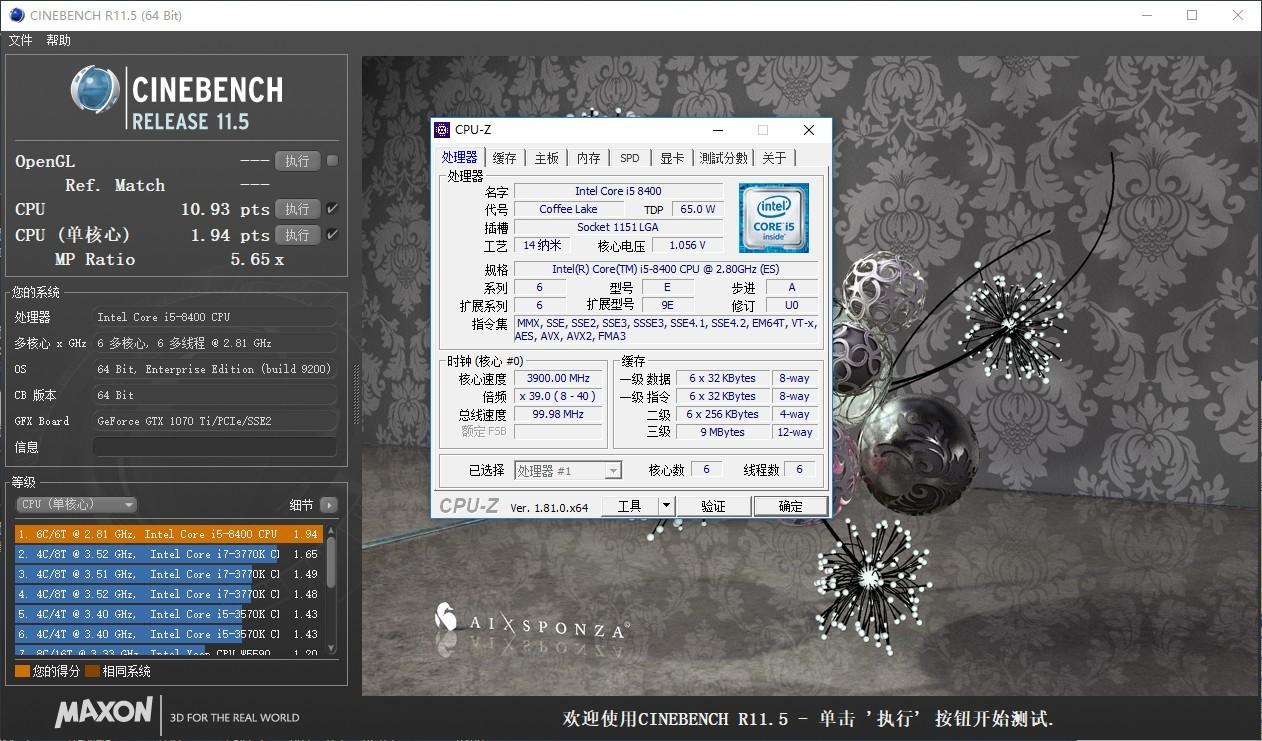Open the CPU (单核心) ranking dropdown

click(77, 505)
